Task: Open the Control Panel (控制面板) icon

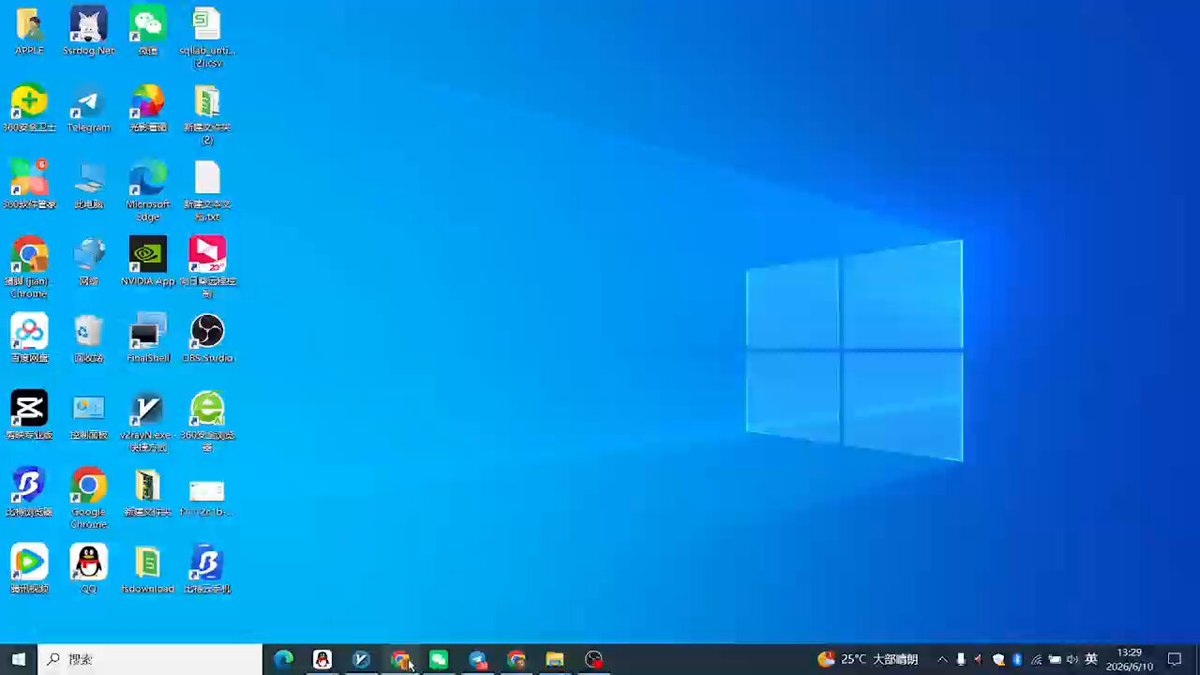Action: [x=88, y=415]
